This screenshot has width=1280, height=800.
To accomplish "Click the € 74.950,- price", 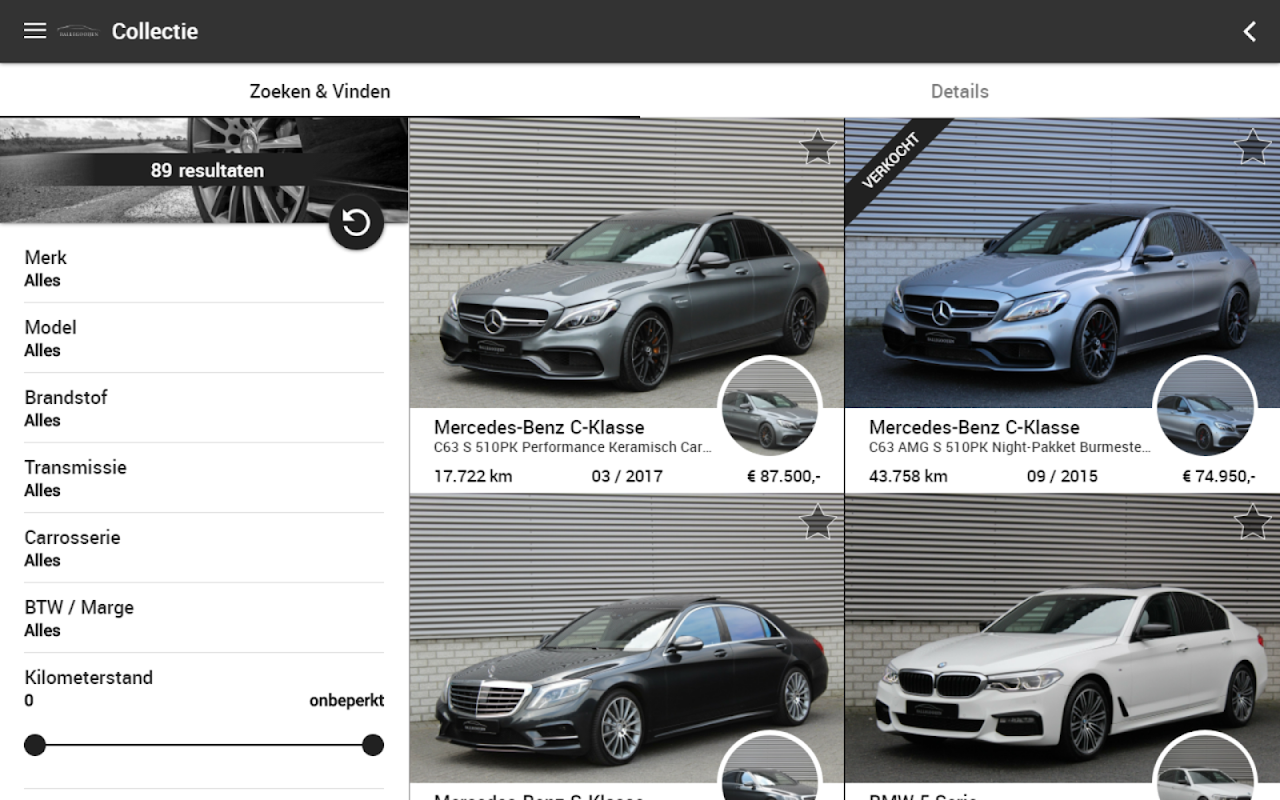I will tap(1219, 476).
